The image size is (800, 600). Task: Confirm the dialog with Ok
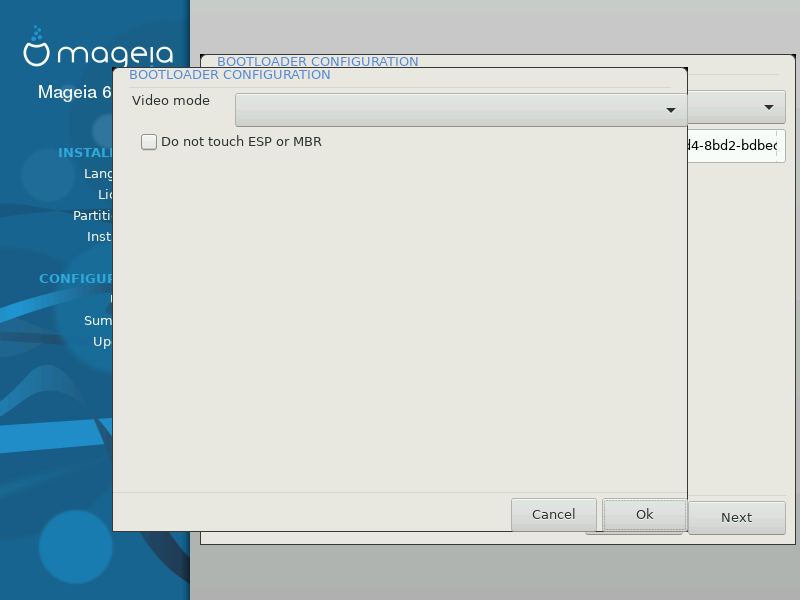pos(644,514)
